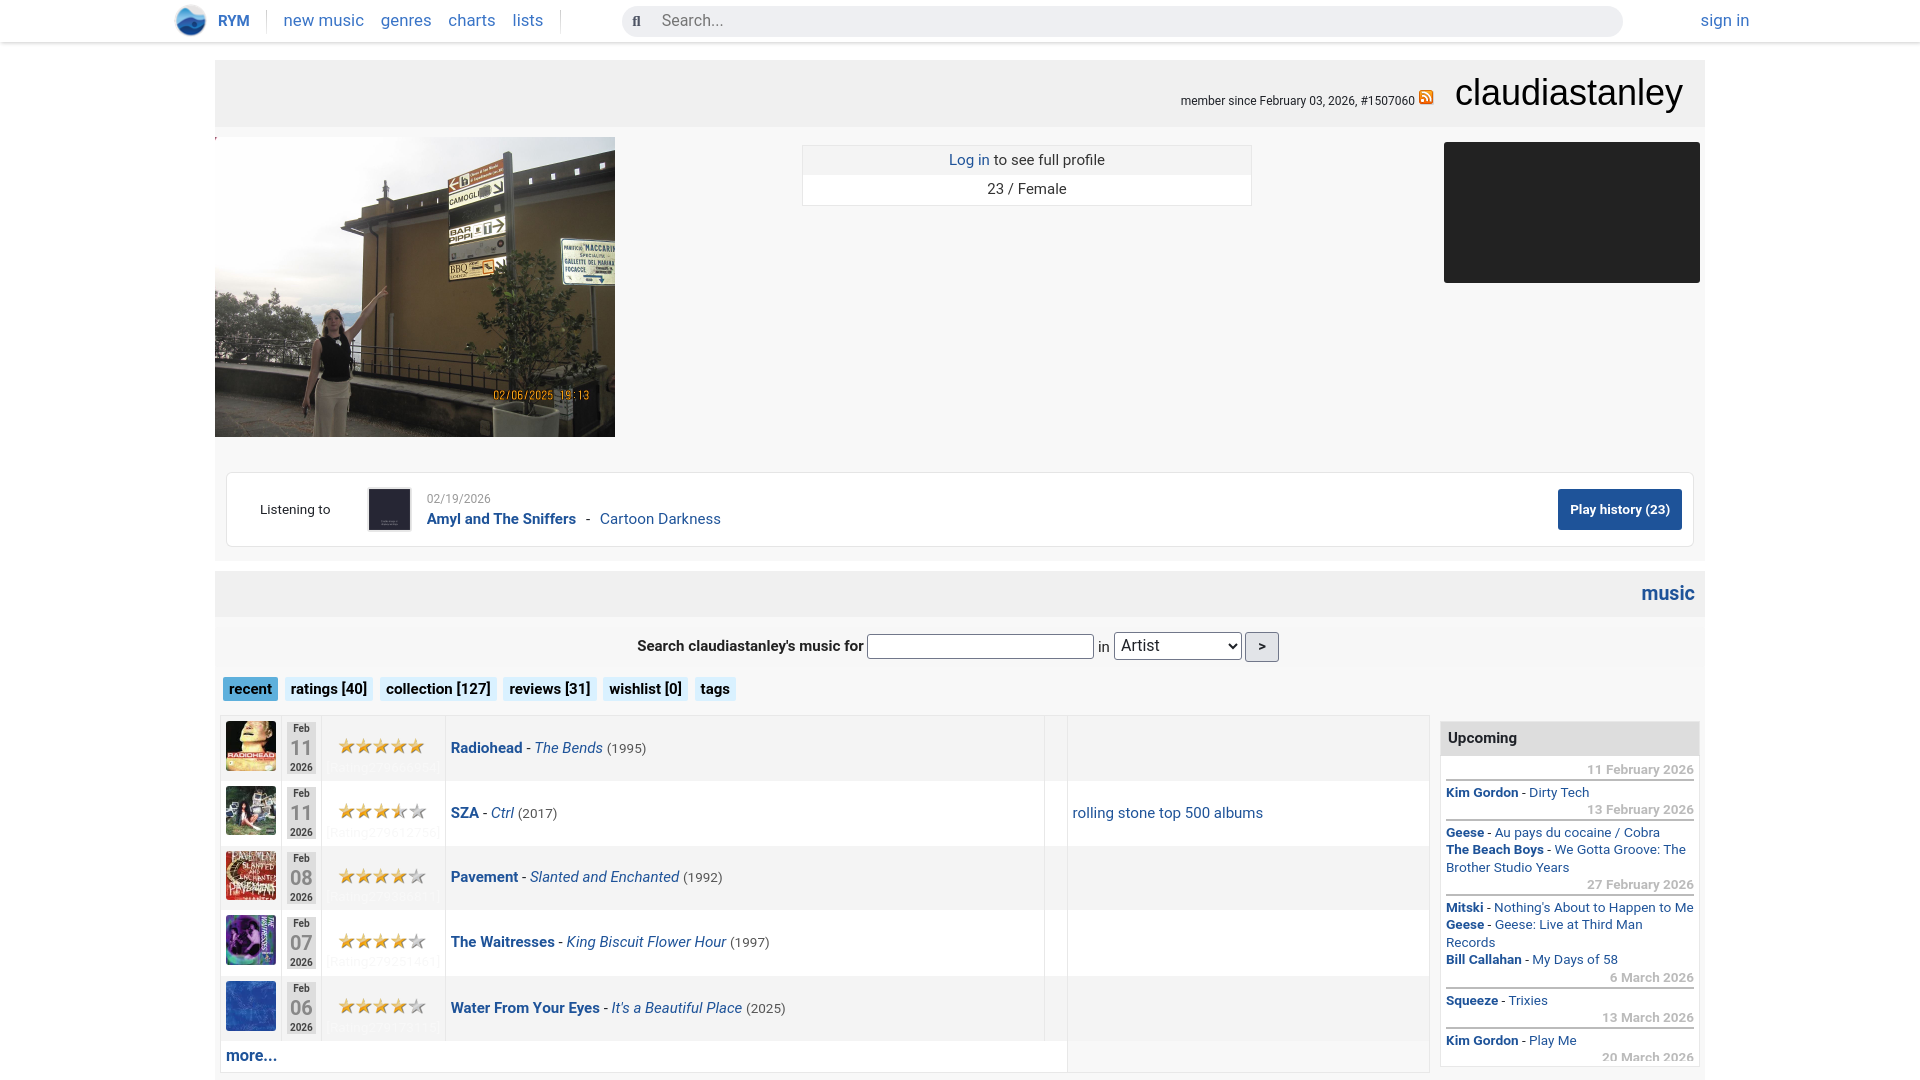Open the charts menu item
The width and height of the screenshot is (1920, 1080).
tap(471, 21)
